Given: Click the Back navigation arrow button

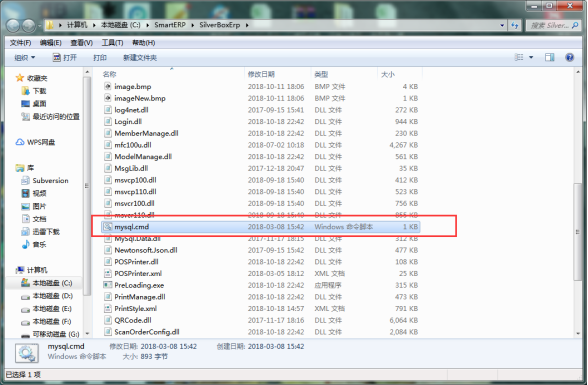Looking at the screenshot, I should tap(13, 25).
